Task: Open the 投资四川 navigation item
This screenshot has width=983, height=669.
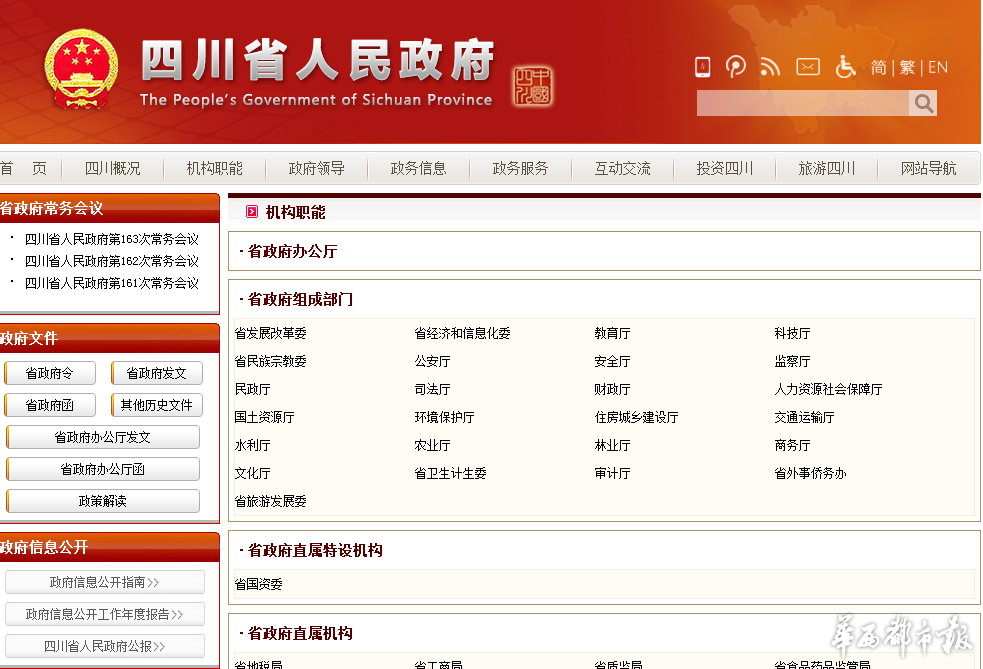Action: point(725,168)
